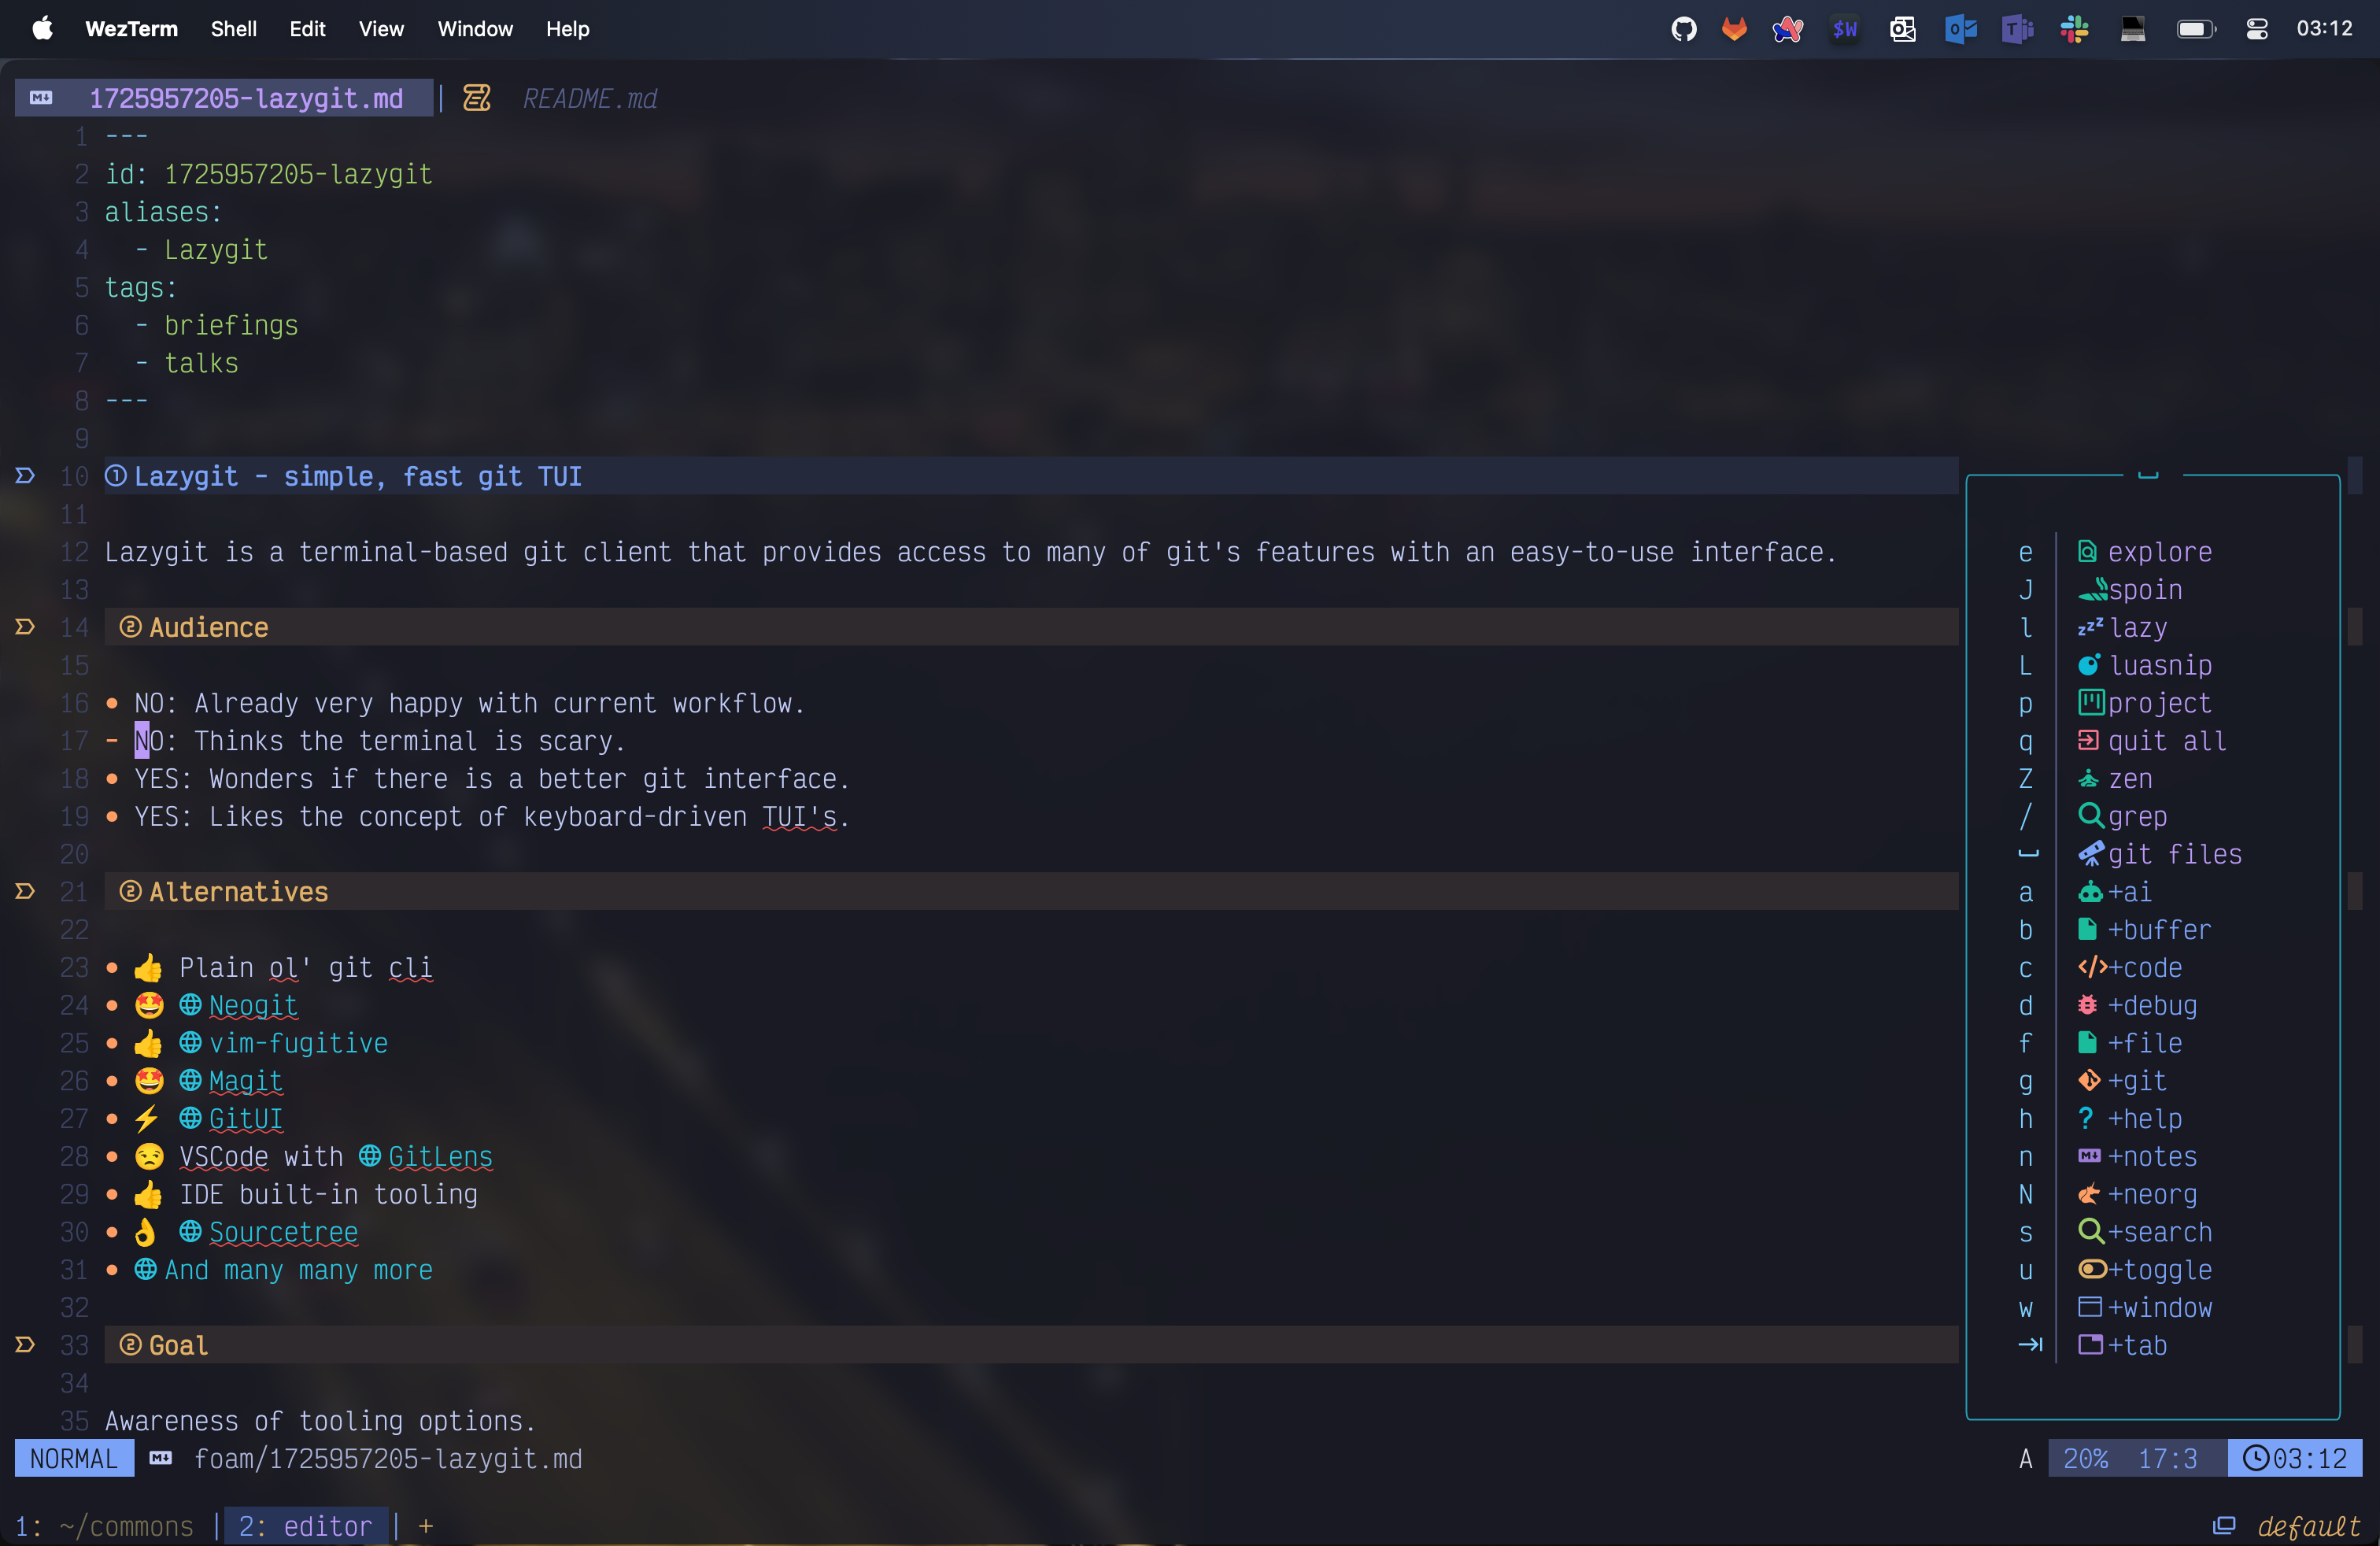Click 'briefings' tag on line 6
This screenshot has width=2380, height=1546.
231,326
